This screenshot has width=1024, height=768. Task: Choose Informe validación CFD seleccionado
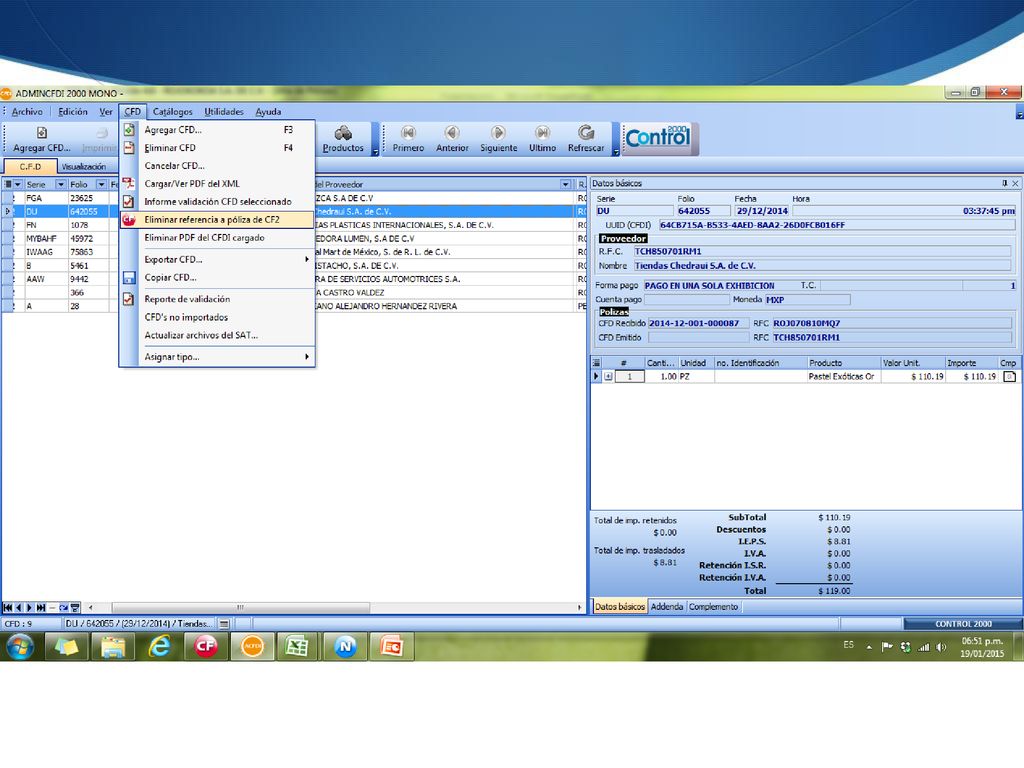pyautogui.click(x=217, y=202)
